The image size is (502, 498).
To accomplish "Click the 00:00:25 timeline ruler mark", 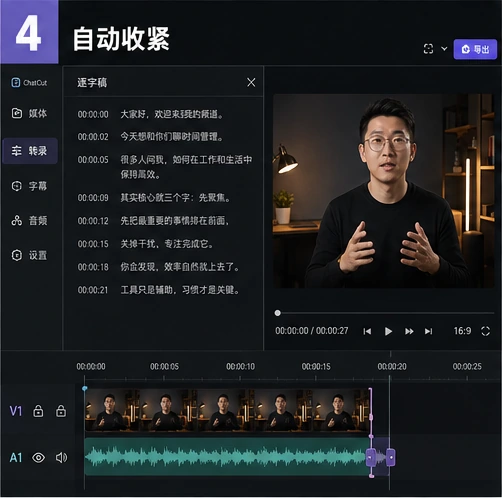I will click(x=467, y=367).
